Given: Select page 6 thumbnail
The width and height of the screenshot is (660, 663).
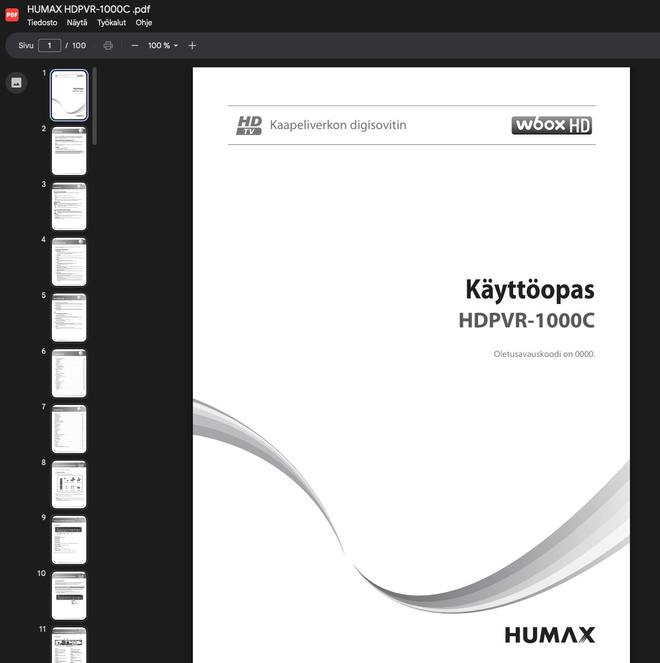Looking at the screenshot, I should [x=69, y=373].
